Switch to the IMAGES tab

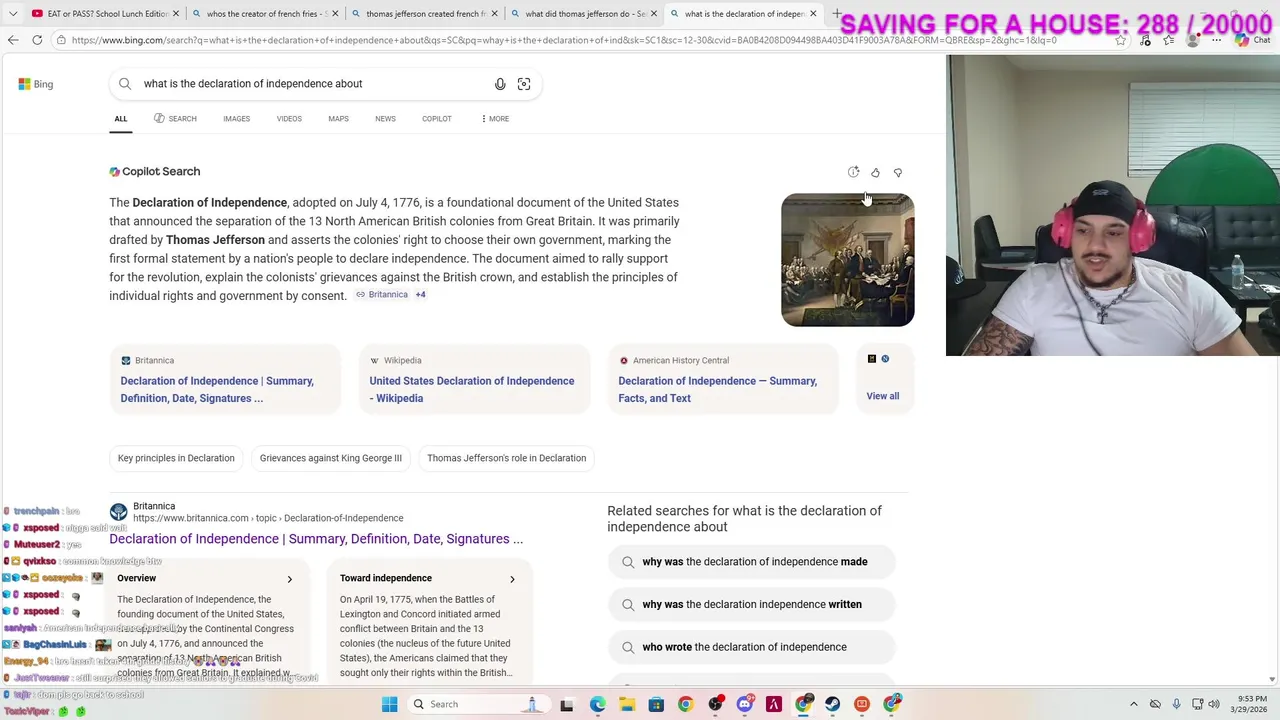pyautogui.click(x=236, y=119)
